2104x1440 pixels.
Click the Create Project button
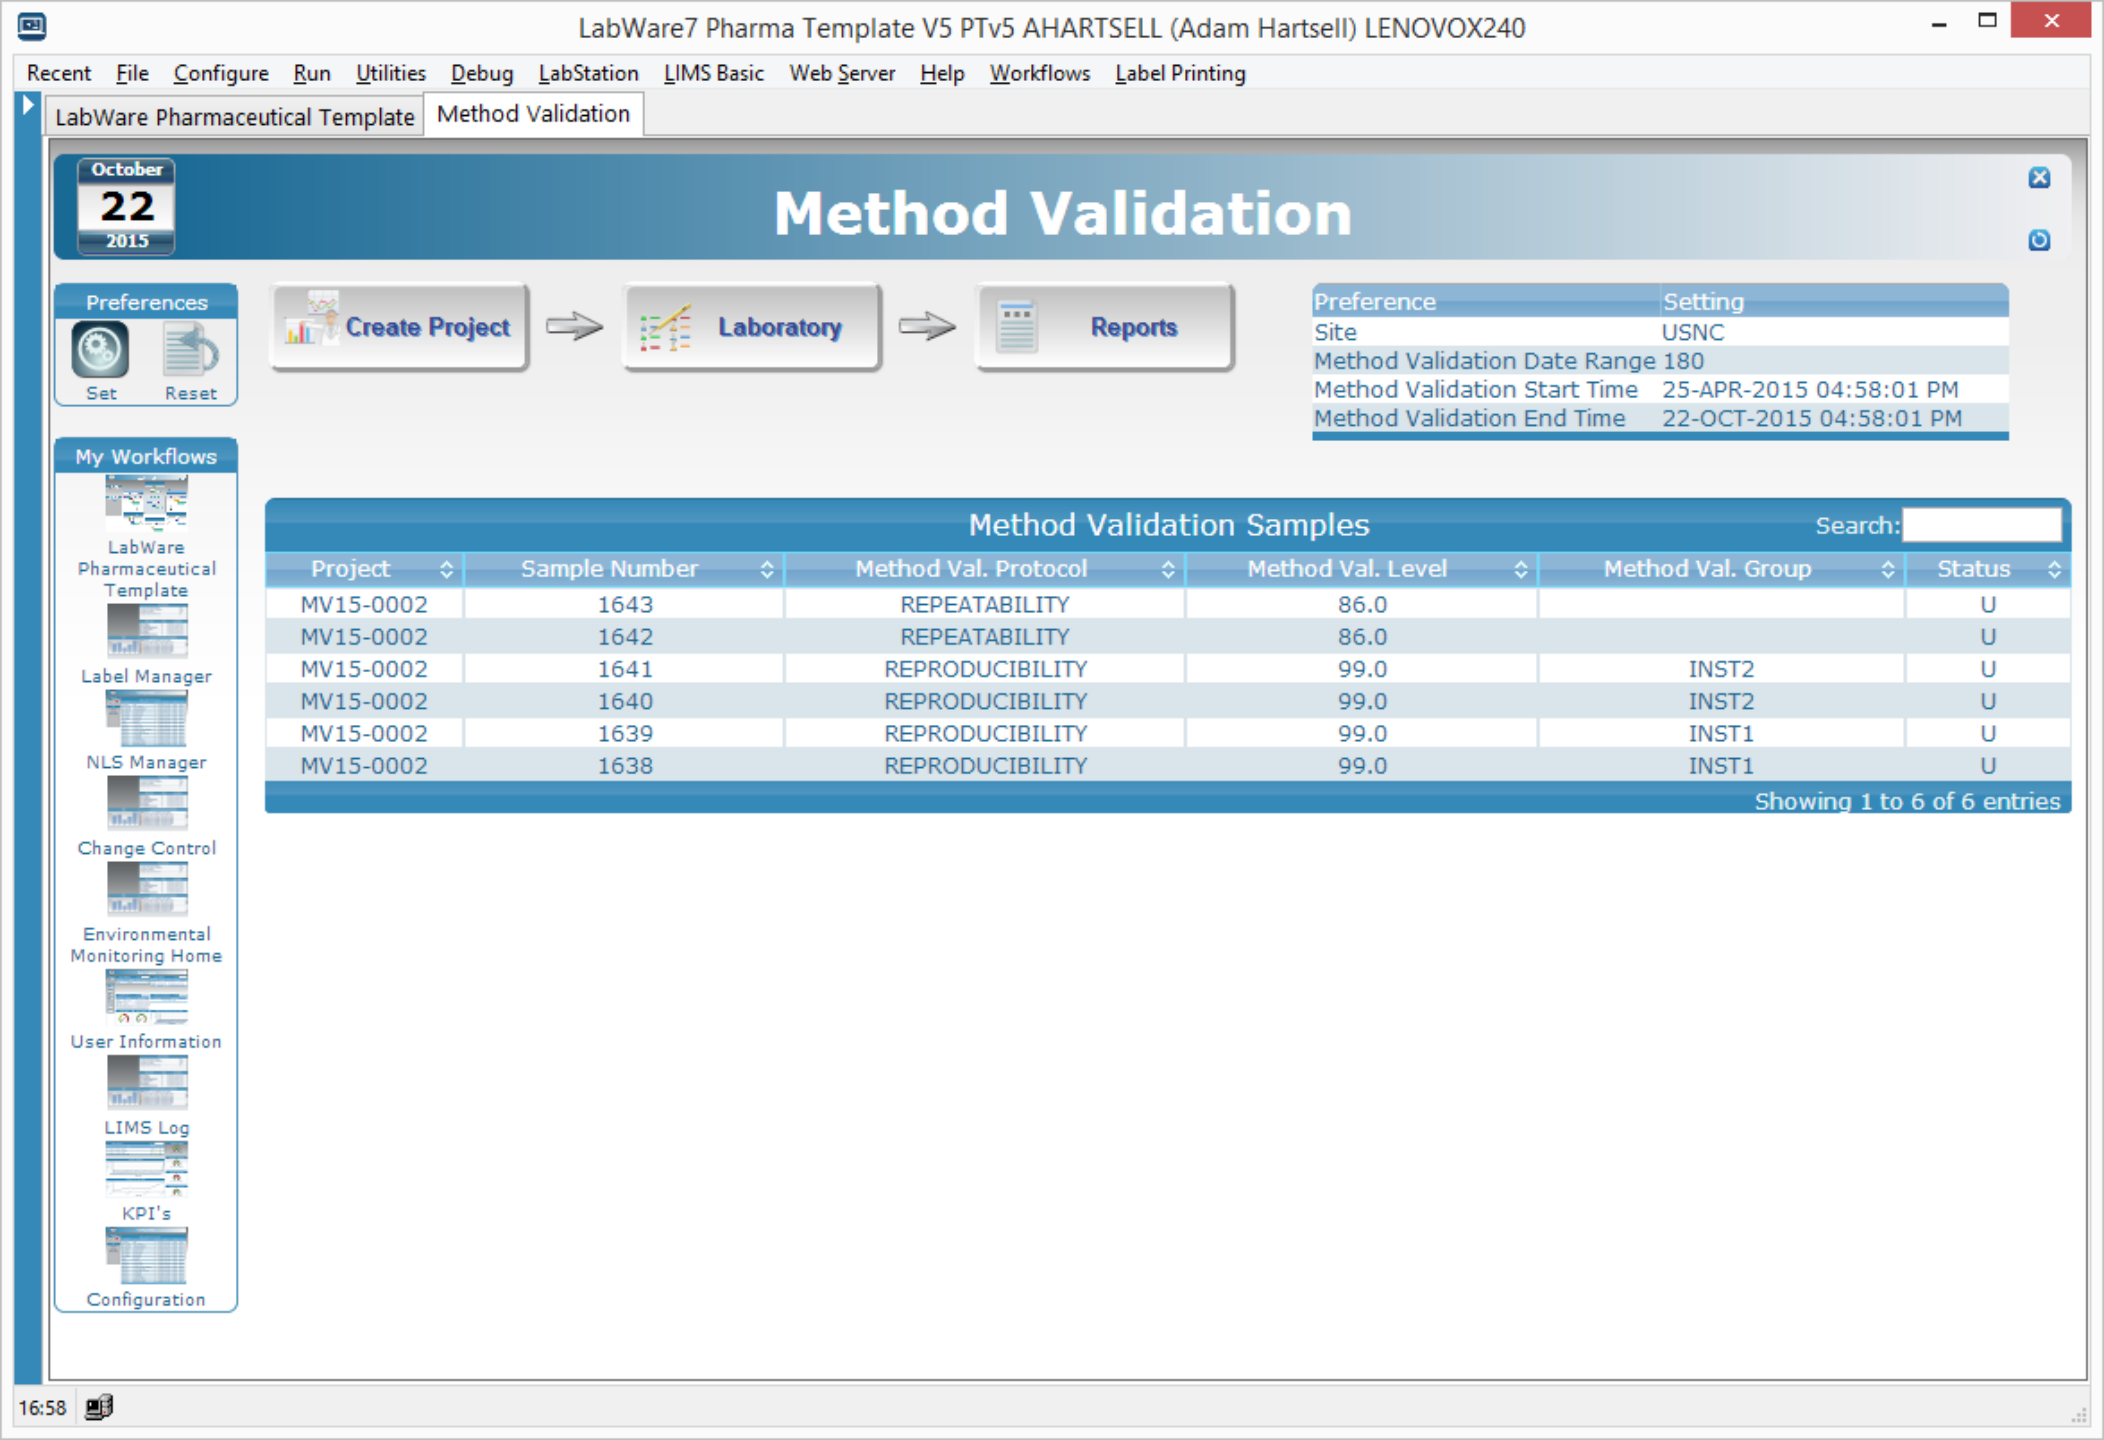[400, 327]
